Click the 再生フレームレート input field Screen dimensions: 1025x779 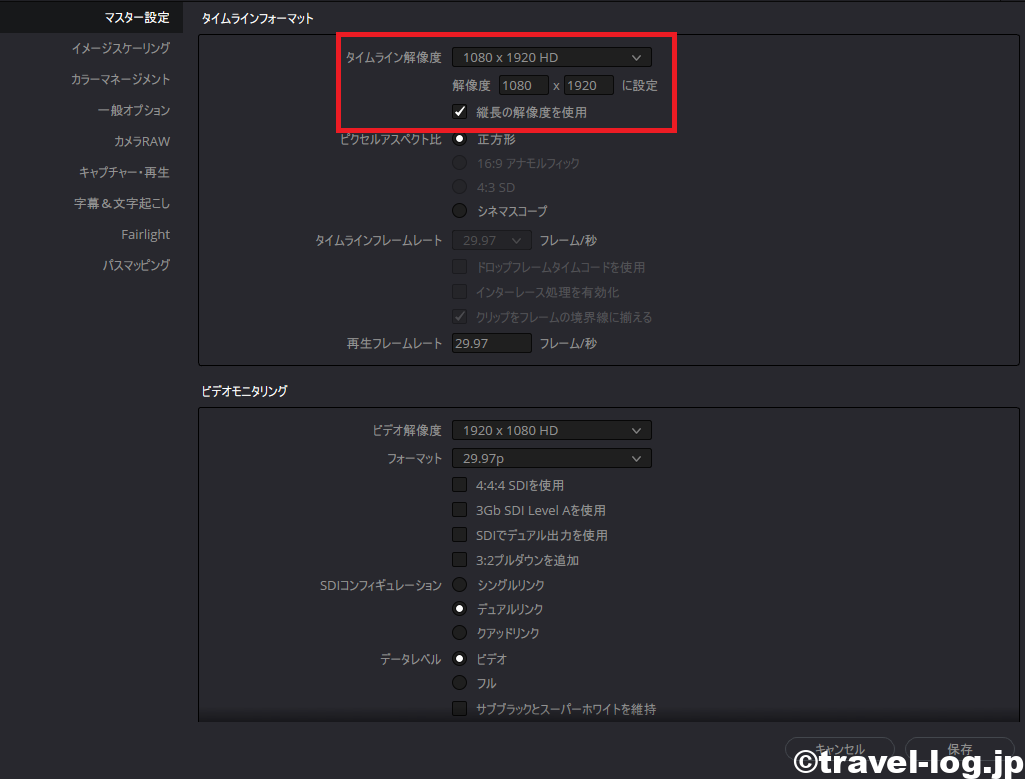pos(491,343)
